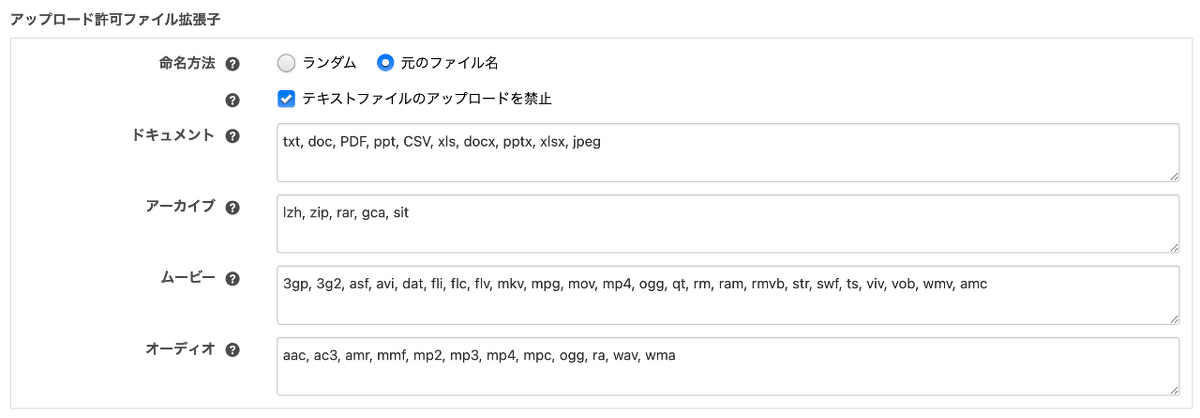This screenshot has height=418, width=1200.
Task: Click resize grip of アーカイブ text area
Action: pos(1174,247)
